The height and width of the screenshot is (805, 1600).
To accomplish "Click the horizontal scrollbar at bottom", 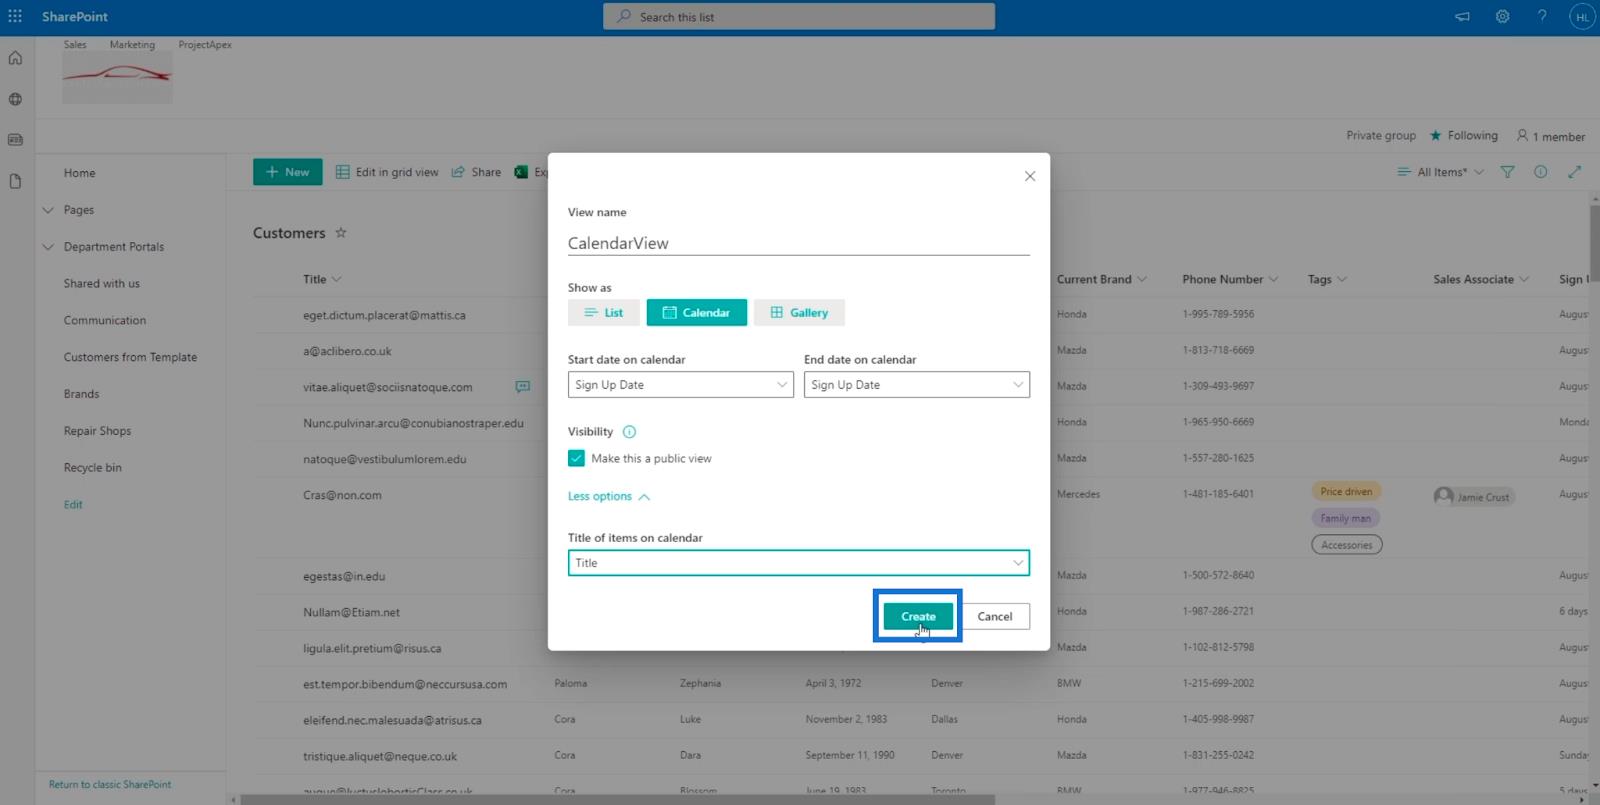I will (617, 799).
